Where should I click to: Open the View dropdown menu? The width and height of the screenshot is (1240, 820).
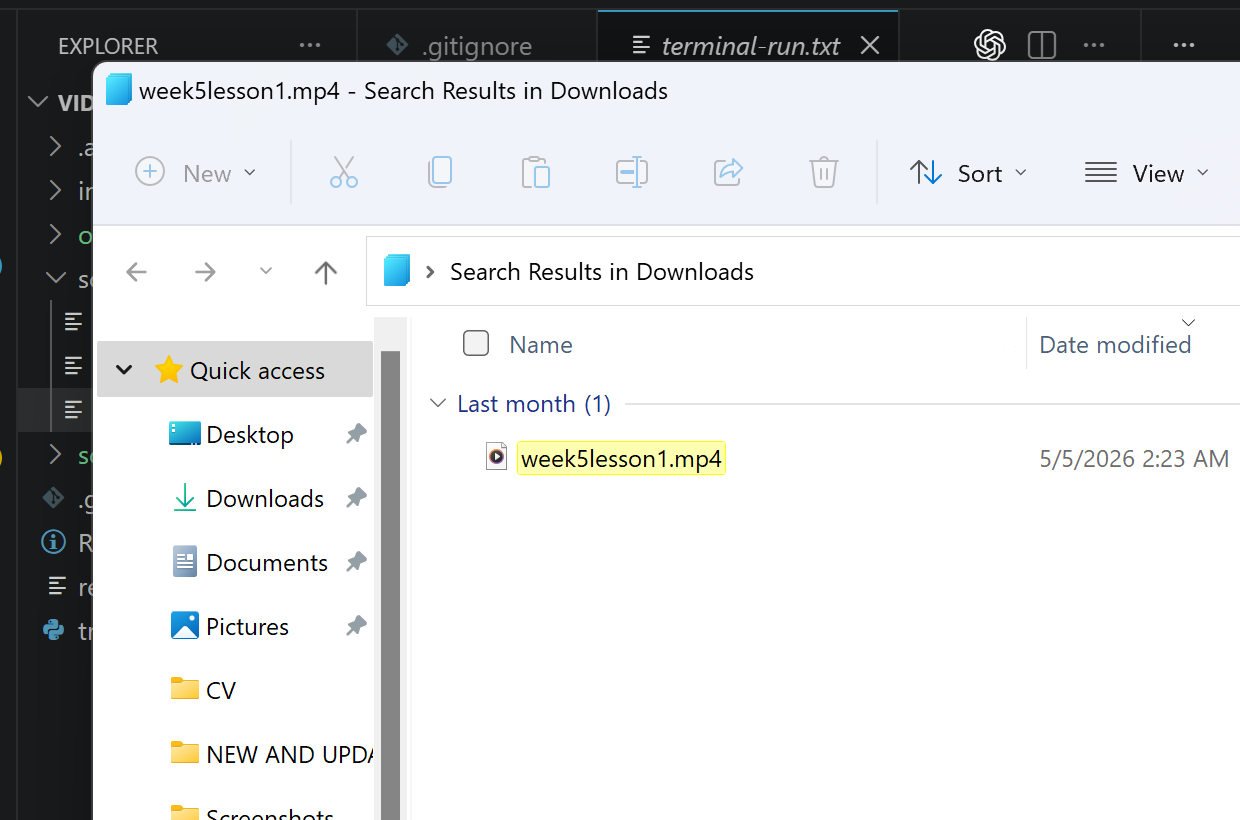click(1148, 173)
